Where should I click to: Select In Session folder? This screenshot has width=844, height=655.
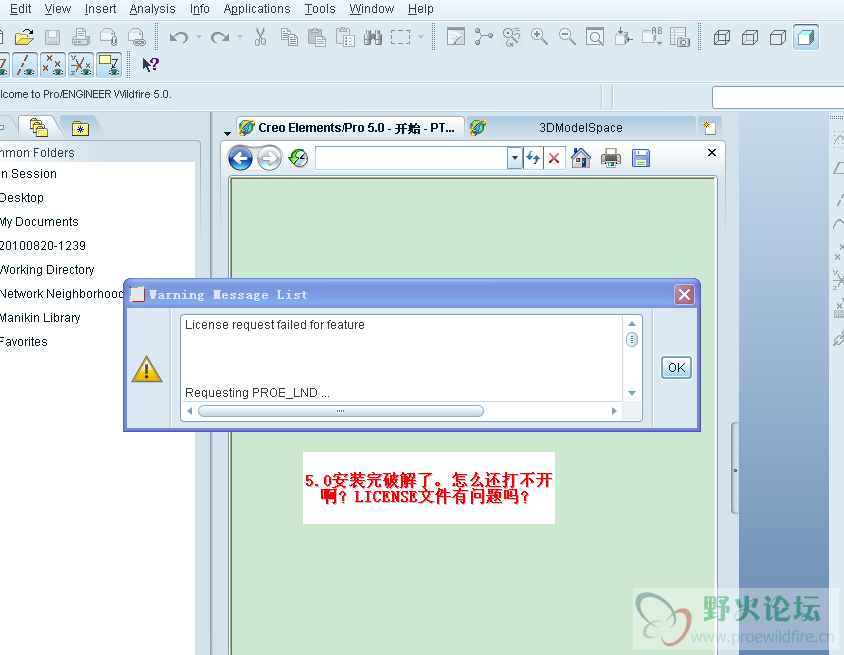pos(29,174)
